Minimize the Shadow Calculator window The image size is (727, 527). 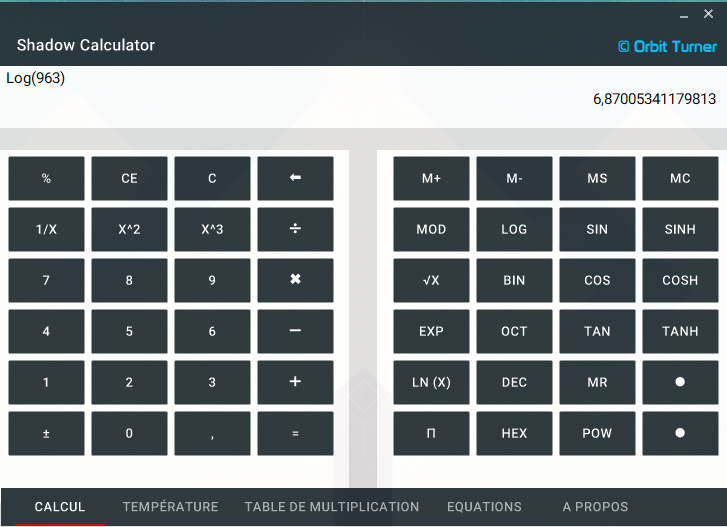click(x=684, y=15)
